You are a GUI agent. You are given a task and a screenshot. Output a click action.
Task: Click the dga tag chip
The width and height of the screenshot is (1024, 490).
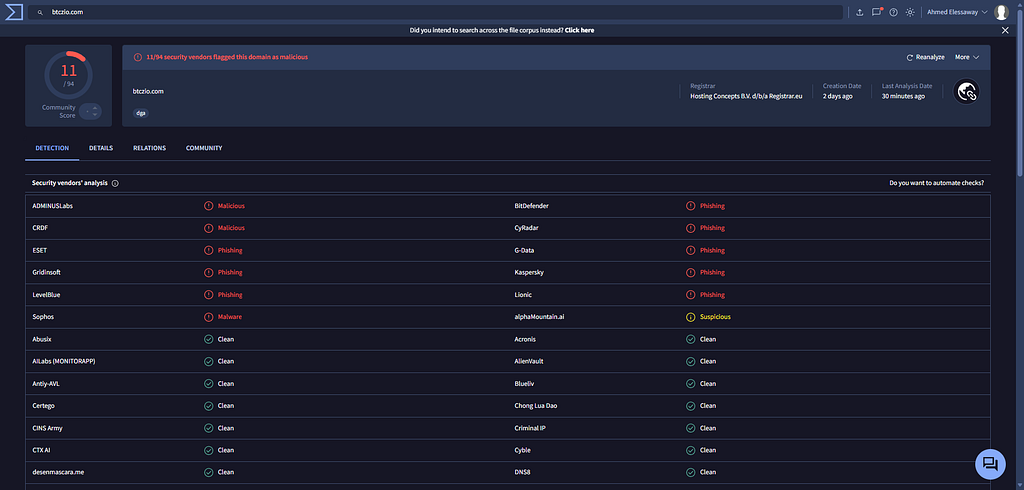click(140, 113)
